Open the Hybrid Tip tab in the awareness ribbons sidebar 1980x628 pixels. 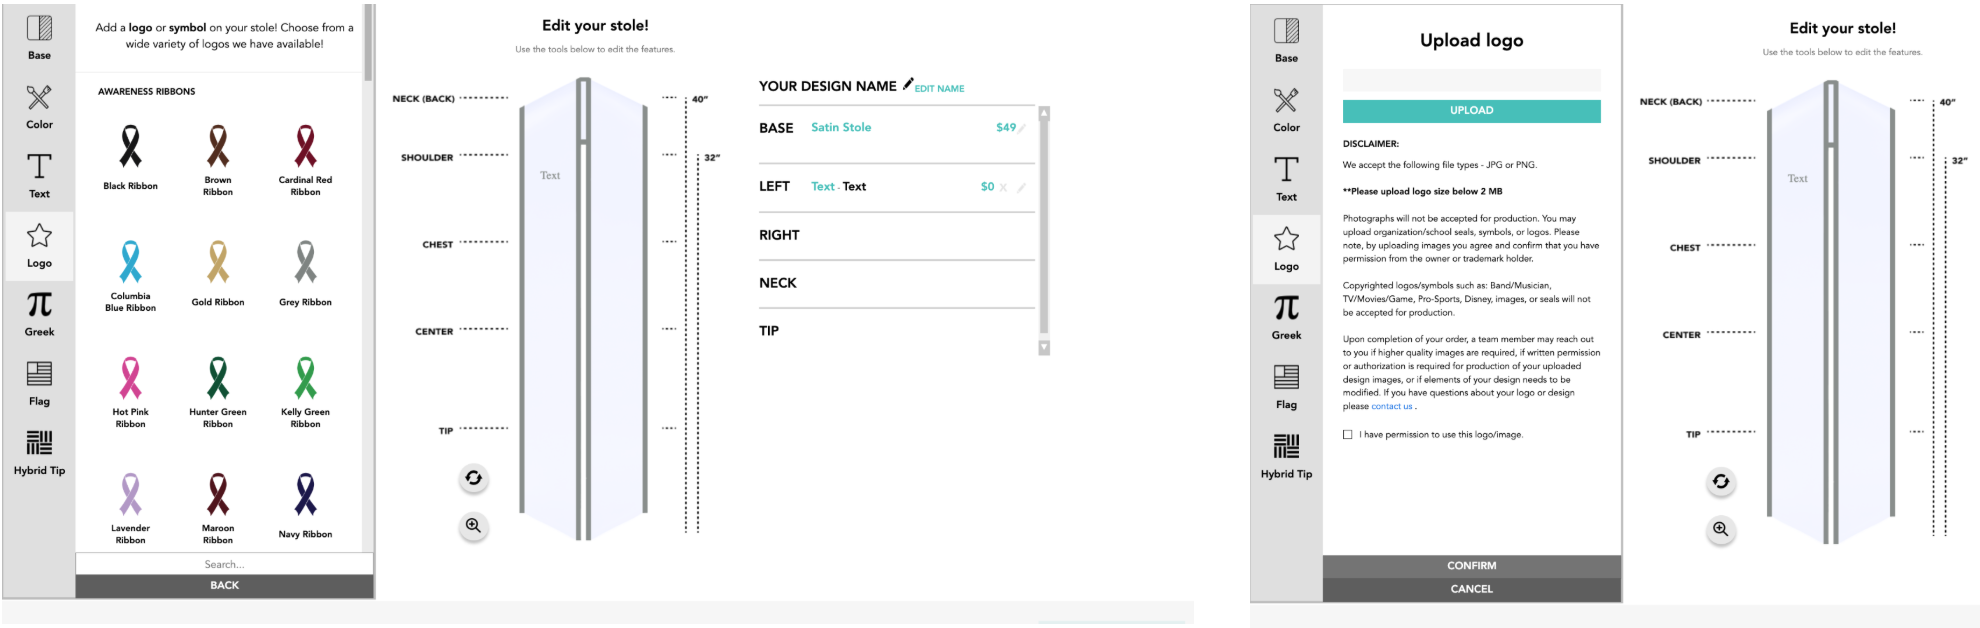coord(39,452)
